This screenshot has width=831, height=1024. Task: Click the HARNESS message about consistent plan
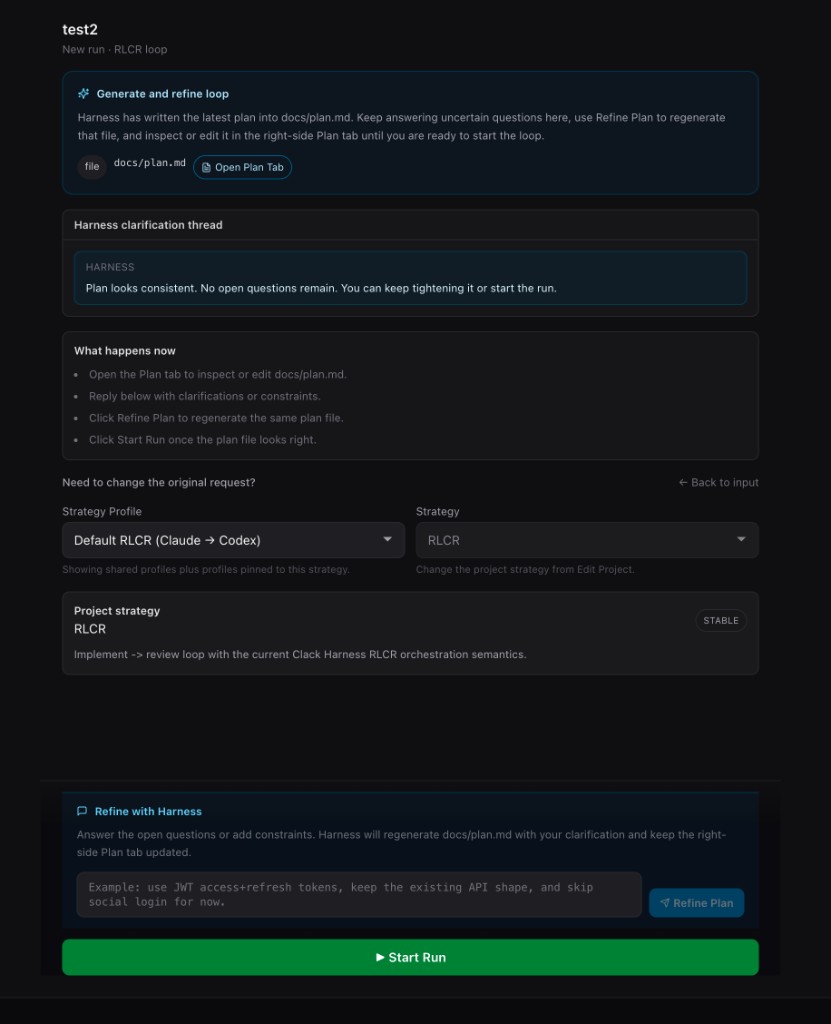click(x=410, y=278)
